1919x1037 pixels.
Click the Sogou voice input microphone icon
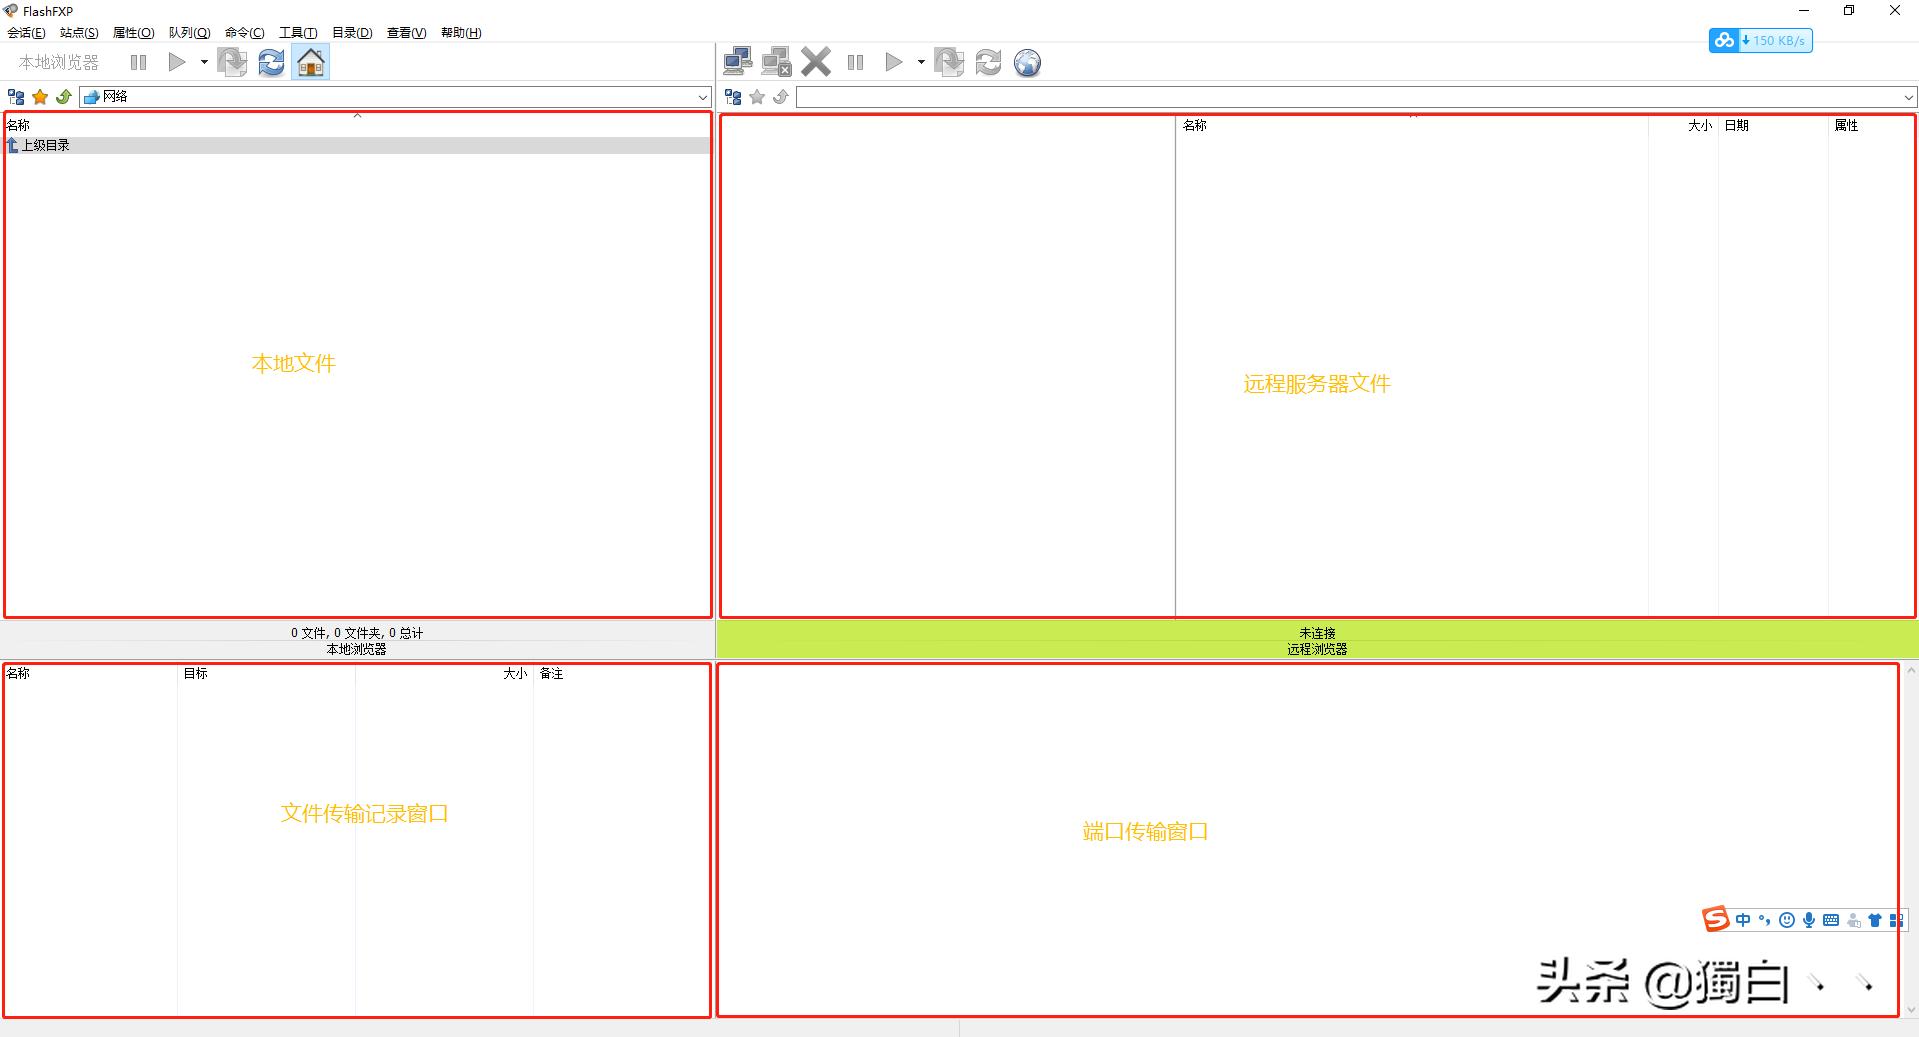tap(1809, 920)
